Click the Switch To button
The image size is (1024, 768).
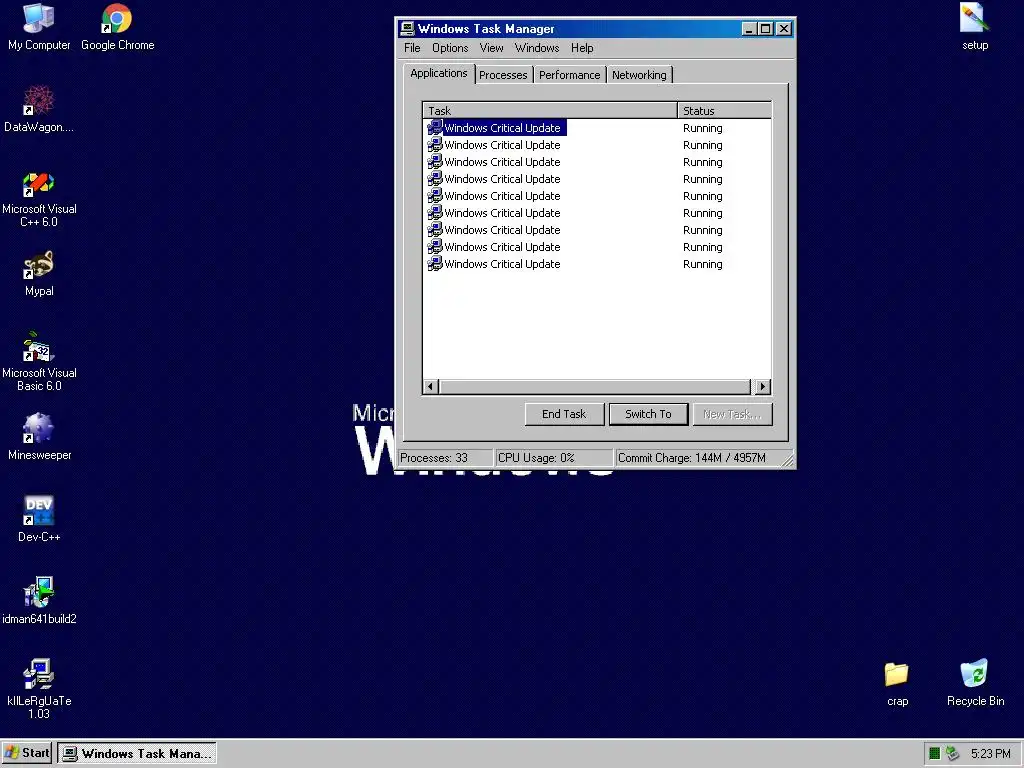tap(648, 414)
